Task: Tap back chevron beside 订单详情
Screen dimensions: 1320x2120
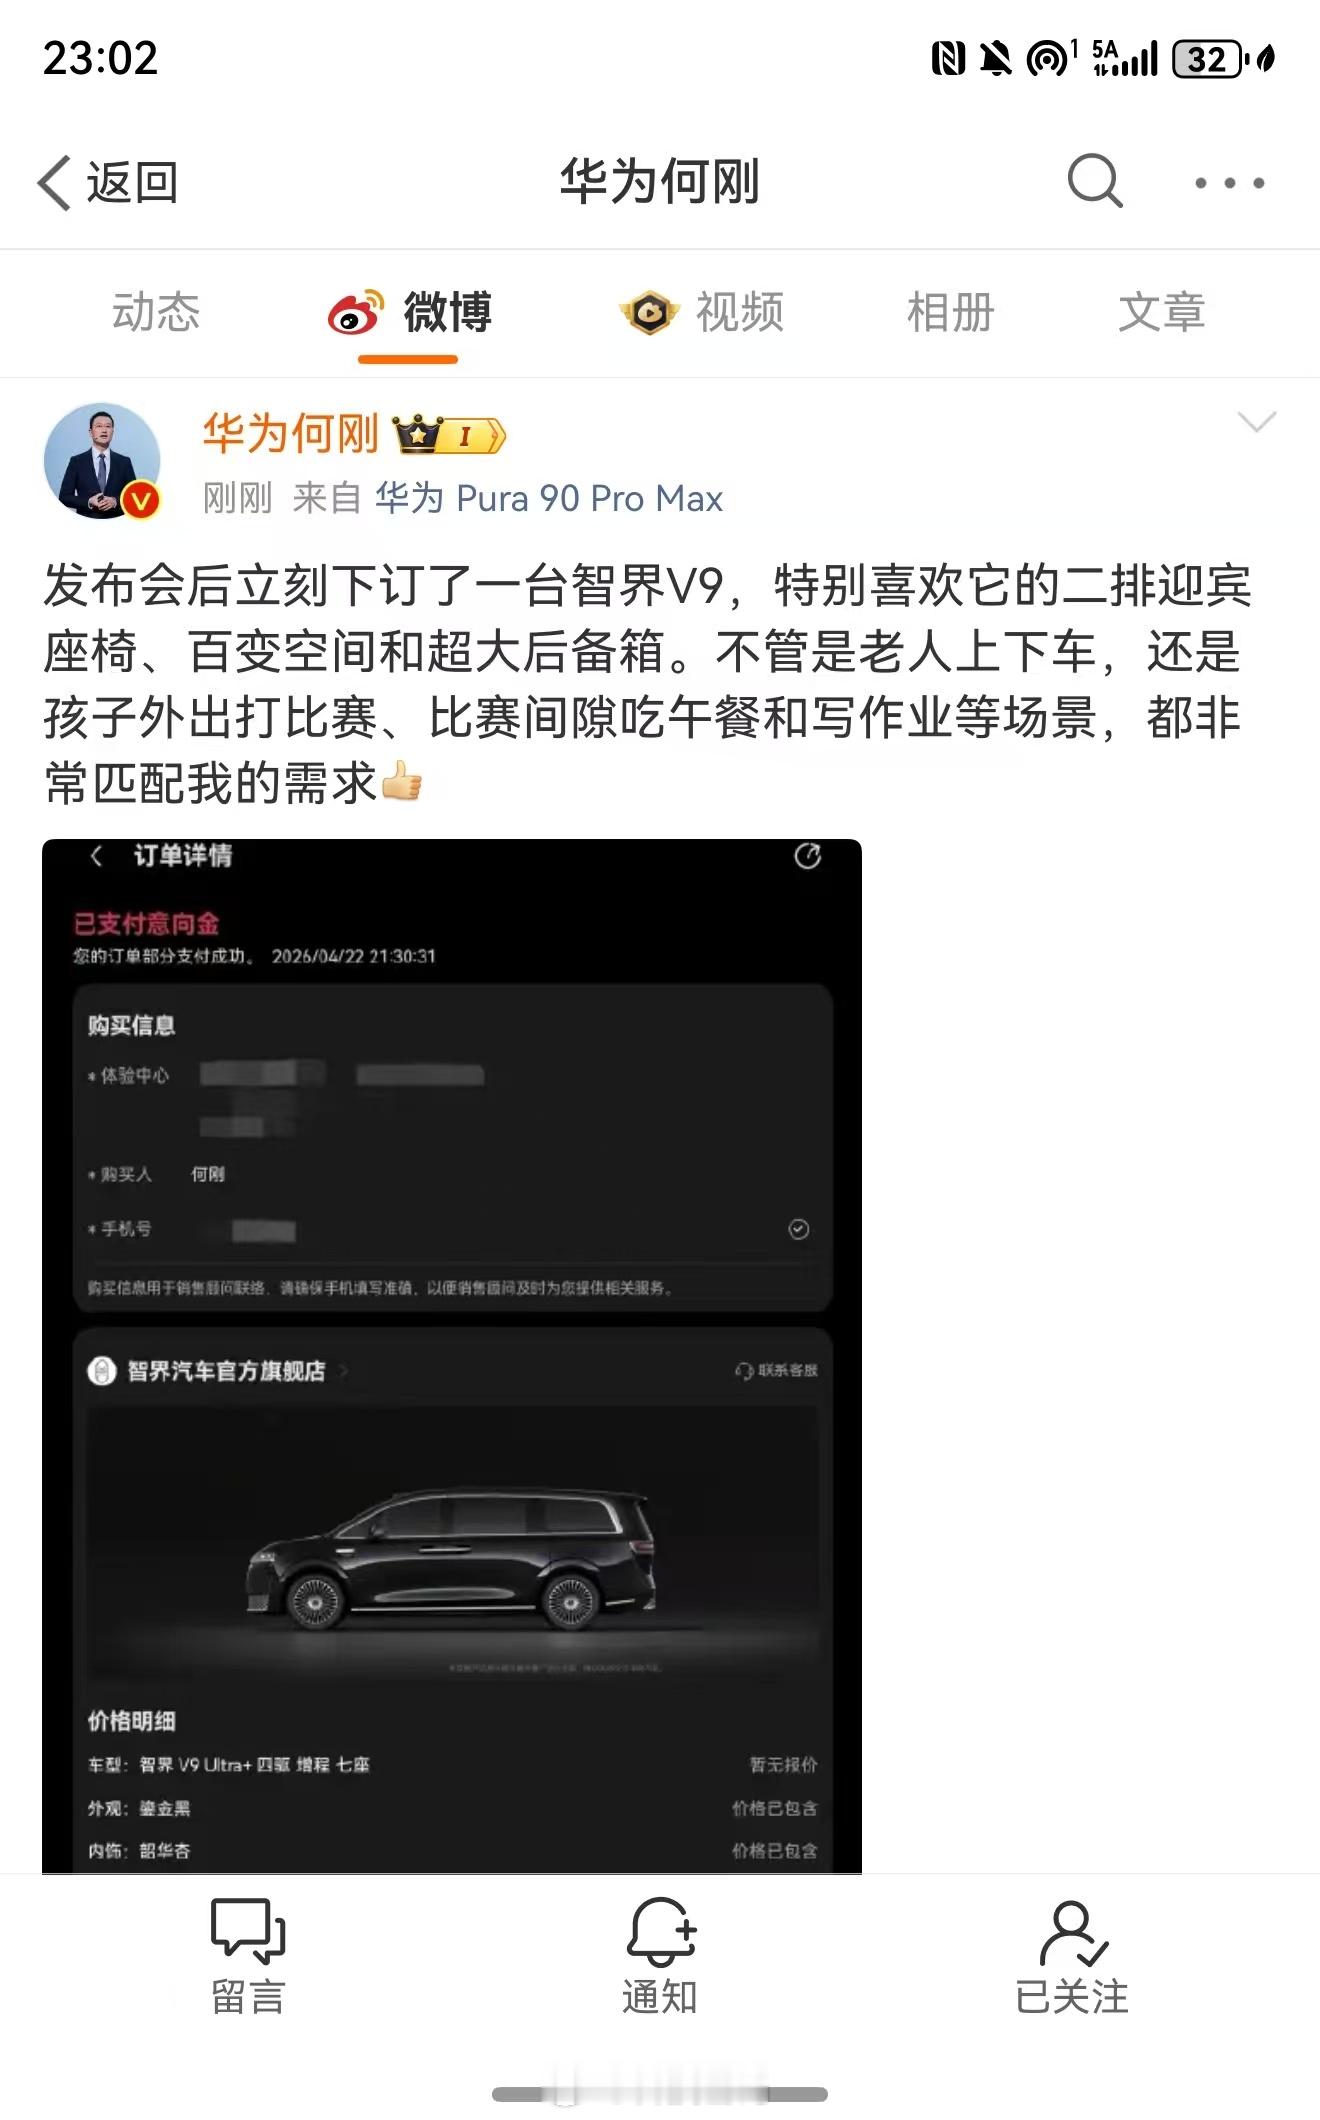Action: (x=97, y=856)
